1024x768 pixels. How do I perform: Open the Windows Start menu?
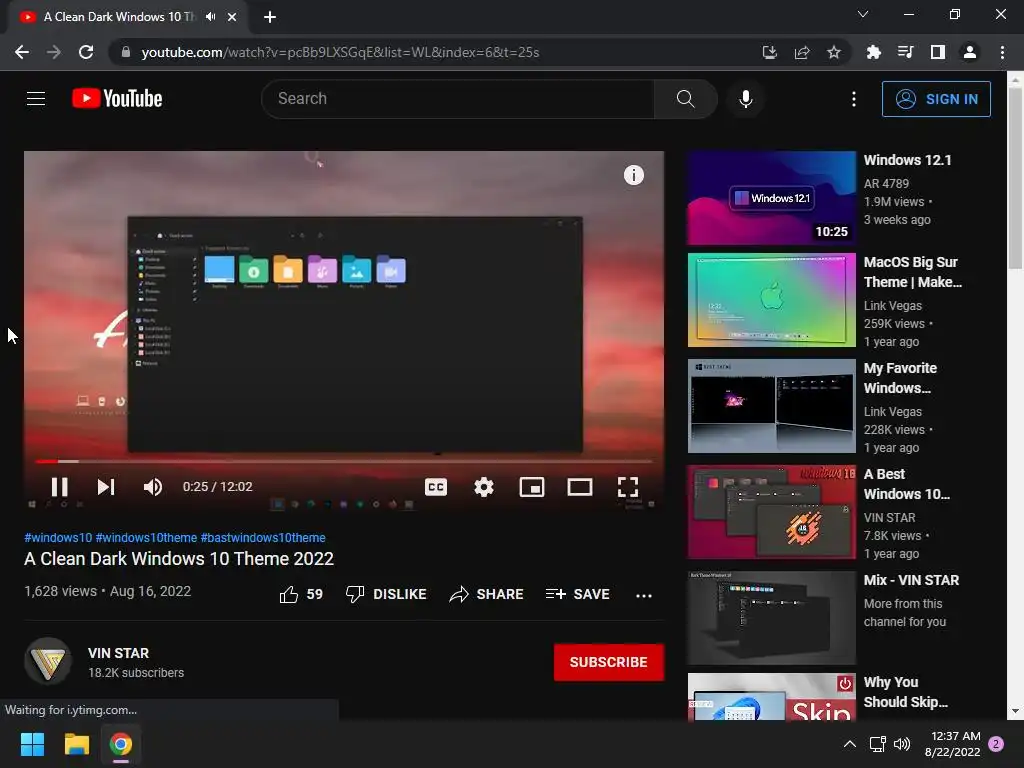point(32,744)
